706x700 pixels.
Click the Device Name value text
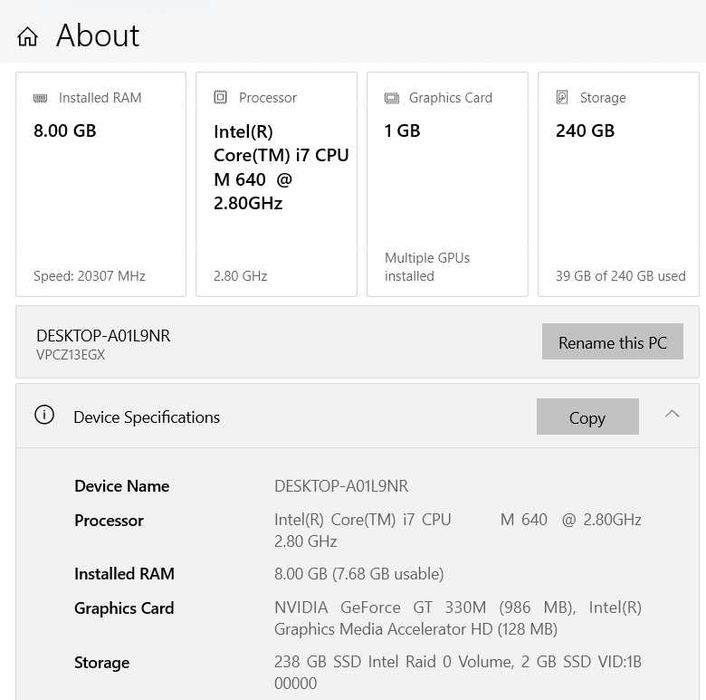click(341, 486)
